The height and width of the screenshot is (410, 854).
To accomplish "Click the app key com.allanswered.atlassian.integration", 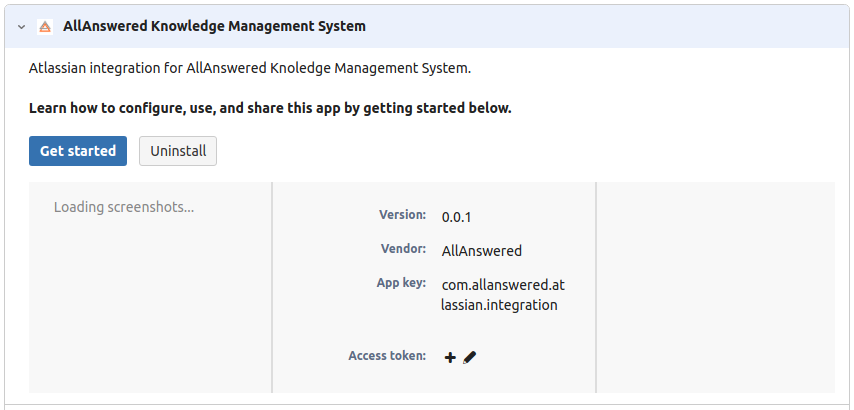I will pos(503,295).
